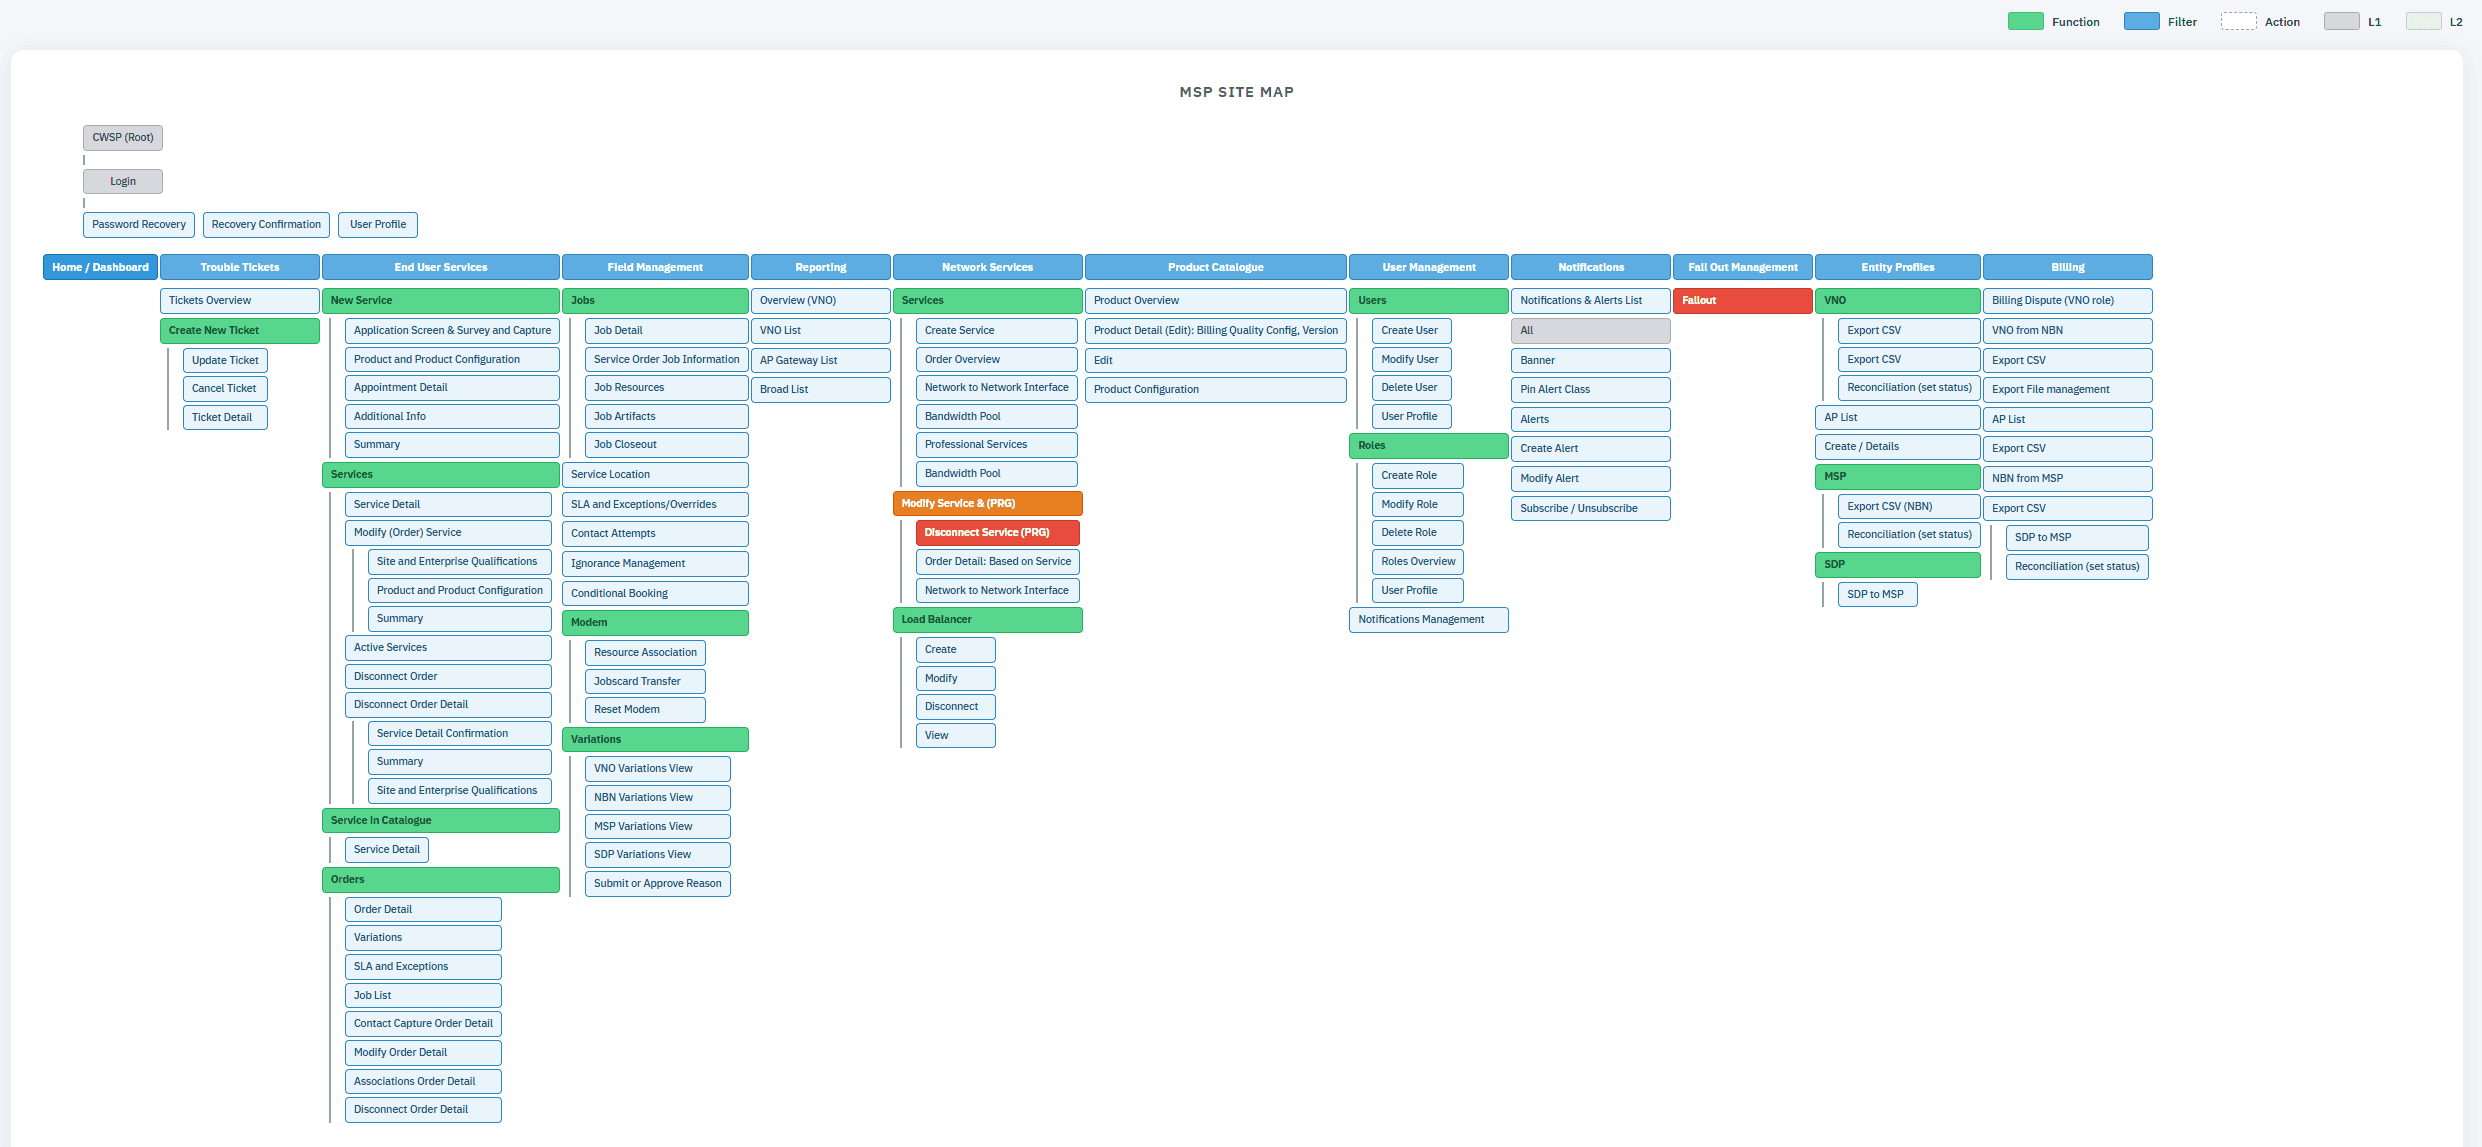Open the Load Balancer function group

pos(987,619)
